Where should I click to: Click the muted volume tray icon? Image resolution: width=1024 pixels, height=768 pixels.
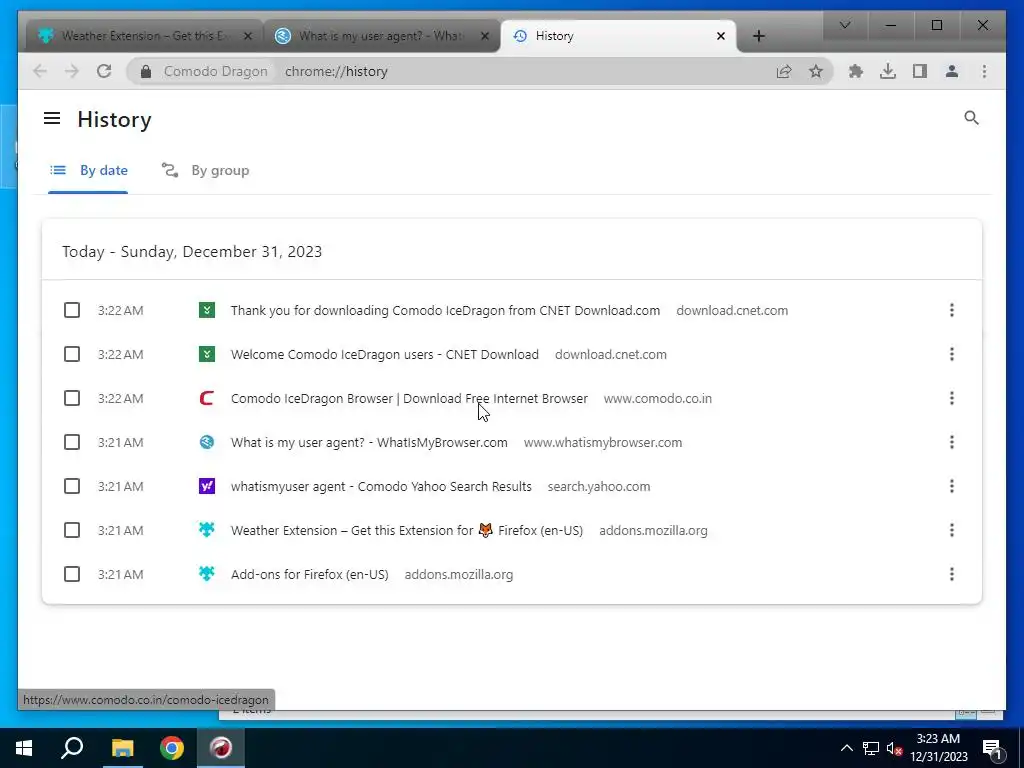[x=894, y=748]
